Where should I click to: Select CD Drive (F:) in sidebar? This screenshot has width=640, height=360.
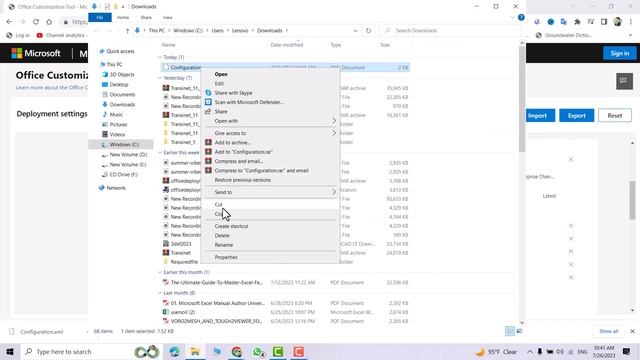[123, 175]
